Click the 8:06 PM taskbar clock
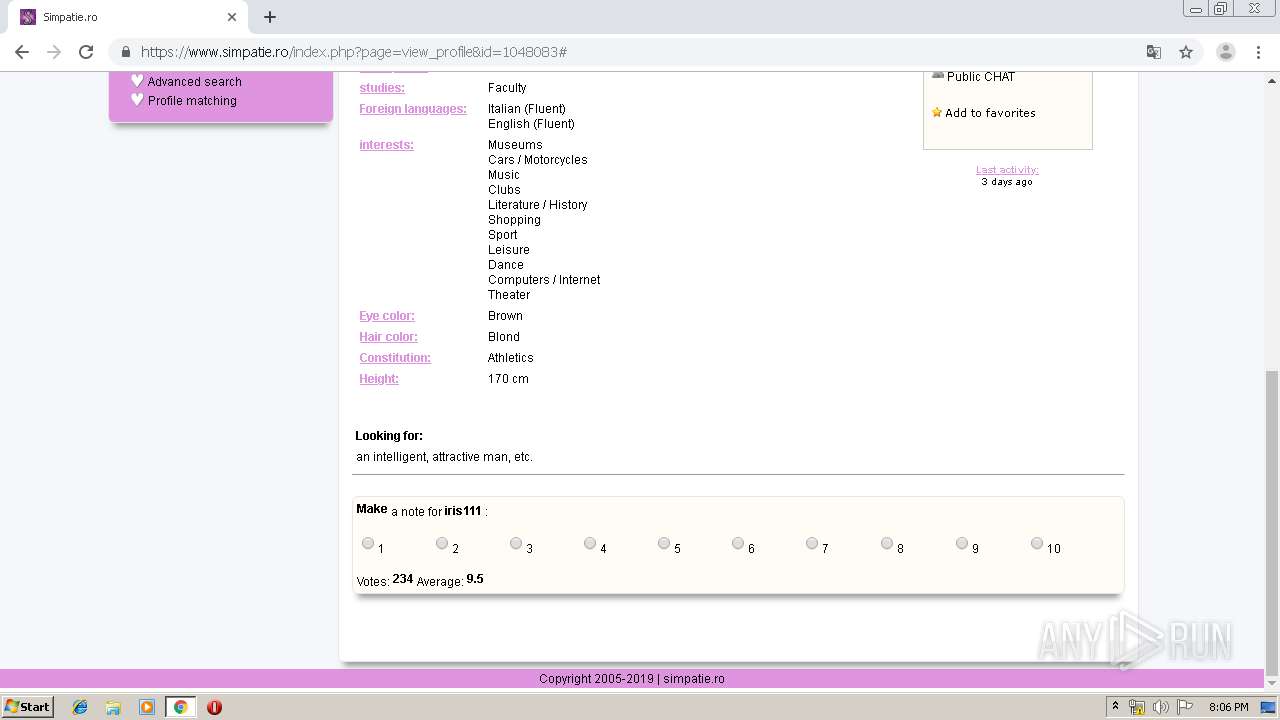1280x720 pixels. 1228,707
